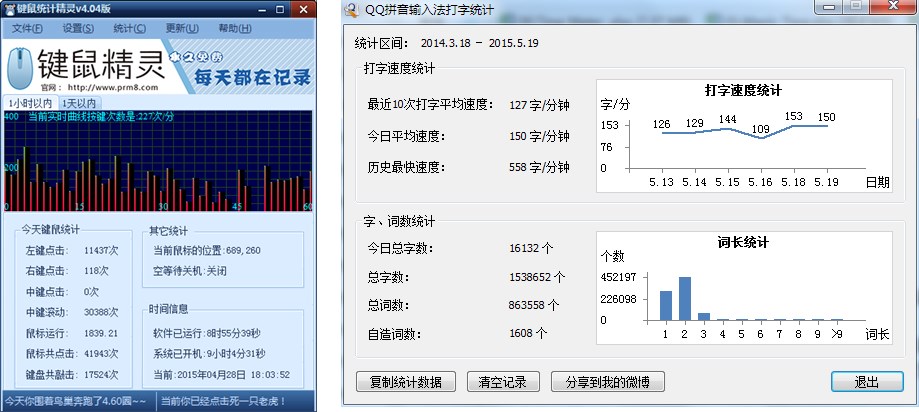The height and width of the screenshot is (412, 919).
Task: Switch to the 1天以内 tab
Action: click(79, 103)
